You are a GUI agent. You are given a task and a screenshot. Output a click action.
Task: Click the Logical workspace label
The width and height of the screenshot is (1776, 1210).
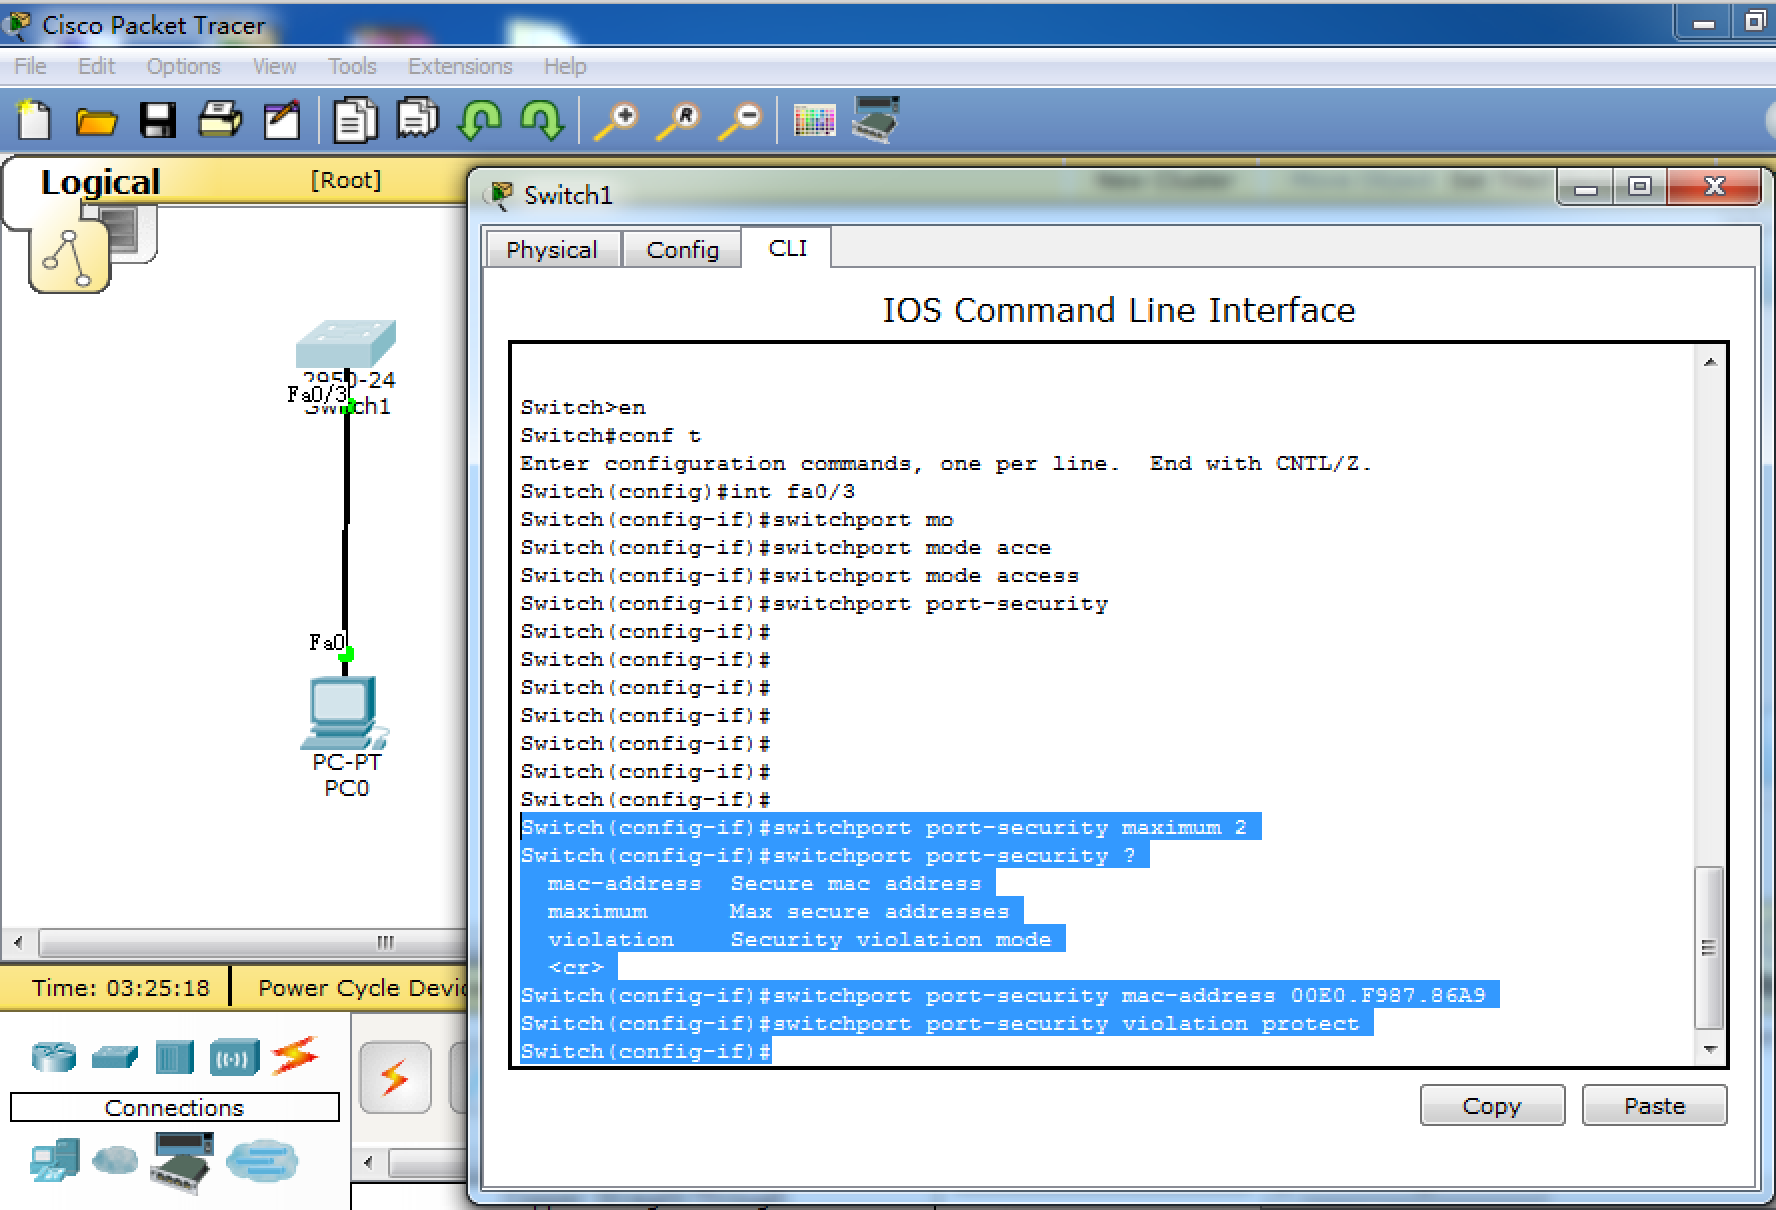(100, 182)
